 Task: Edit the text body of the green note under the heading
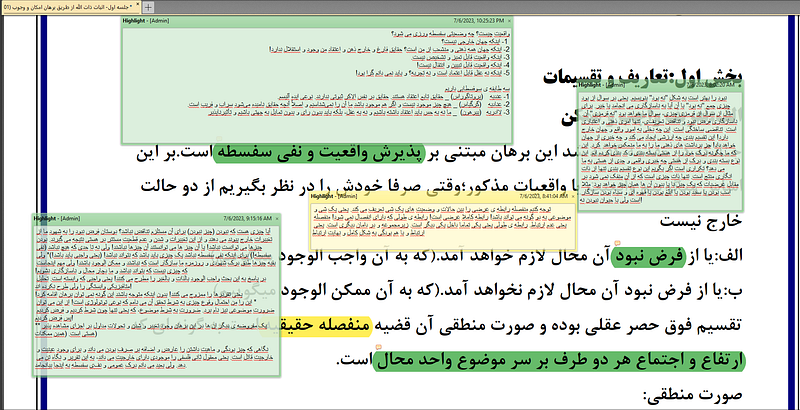pyautogui.click(x=661, y=149)
